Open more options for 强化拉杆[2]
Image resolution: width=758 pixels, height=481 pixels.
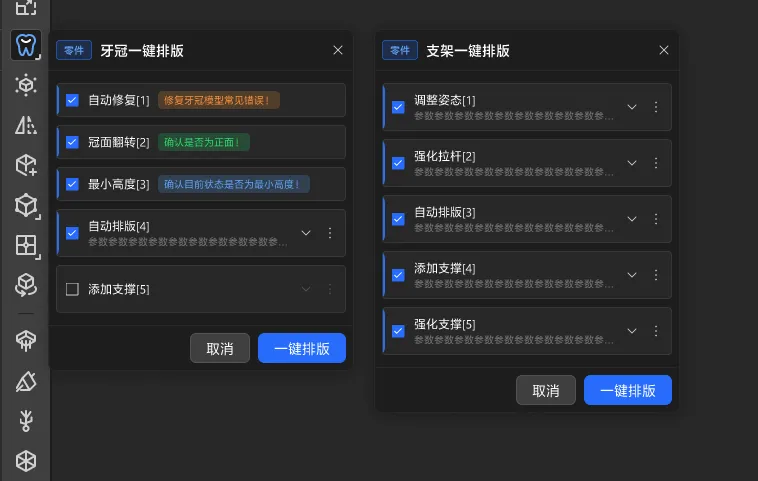(x=656, y=162)
